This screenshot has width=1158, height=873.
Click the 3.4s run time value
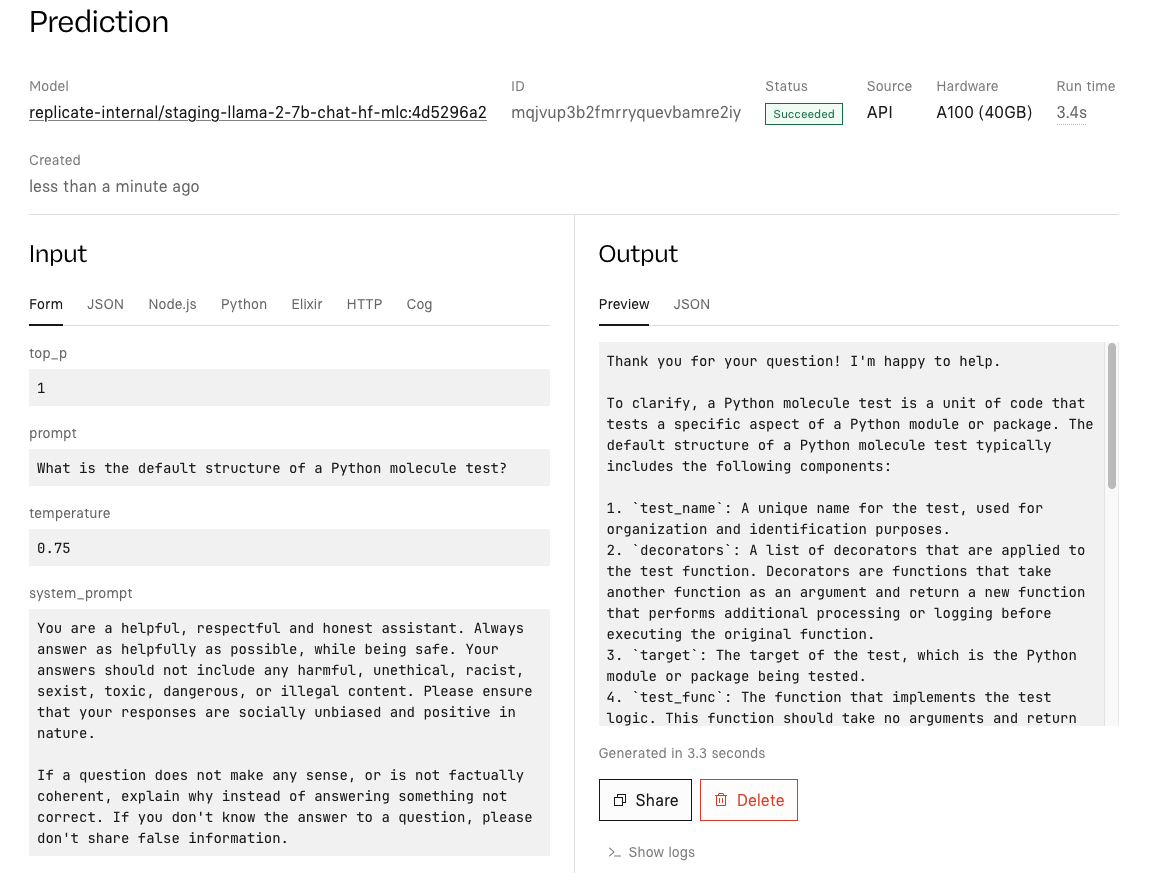click(x=1071, y=112)
